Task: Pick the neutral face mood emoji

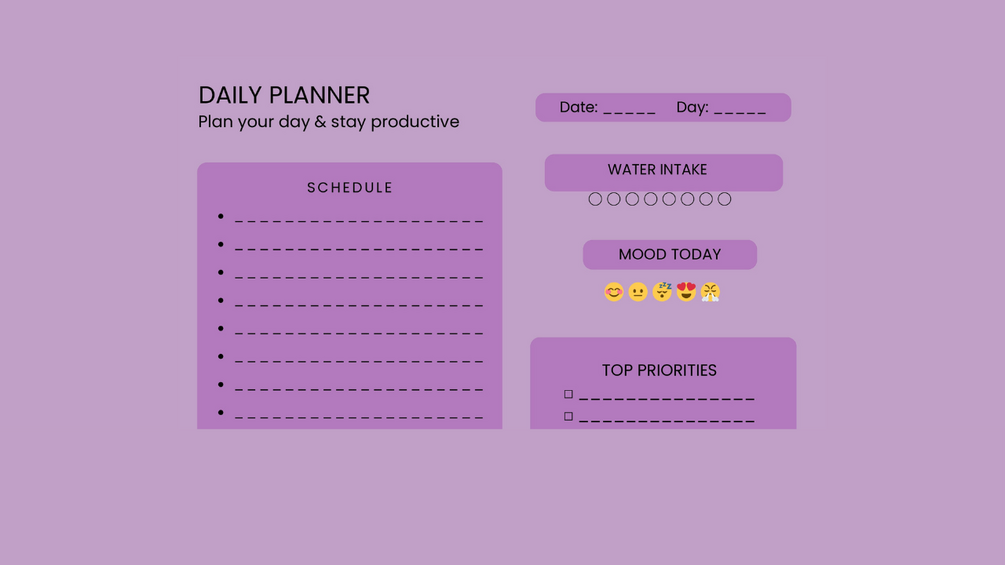Action: click(638, 292)
